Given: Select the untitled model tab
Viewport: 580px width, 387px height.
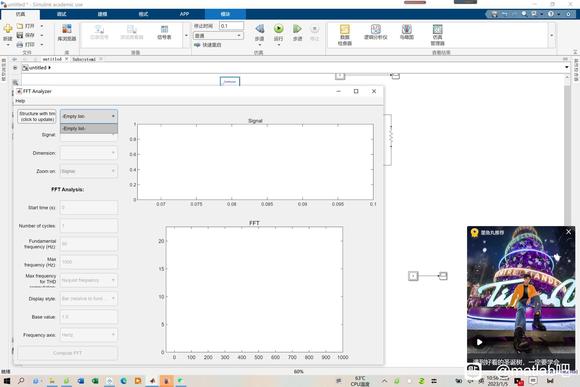Looking at the screenshot, I should [52, 59].
